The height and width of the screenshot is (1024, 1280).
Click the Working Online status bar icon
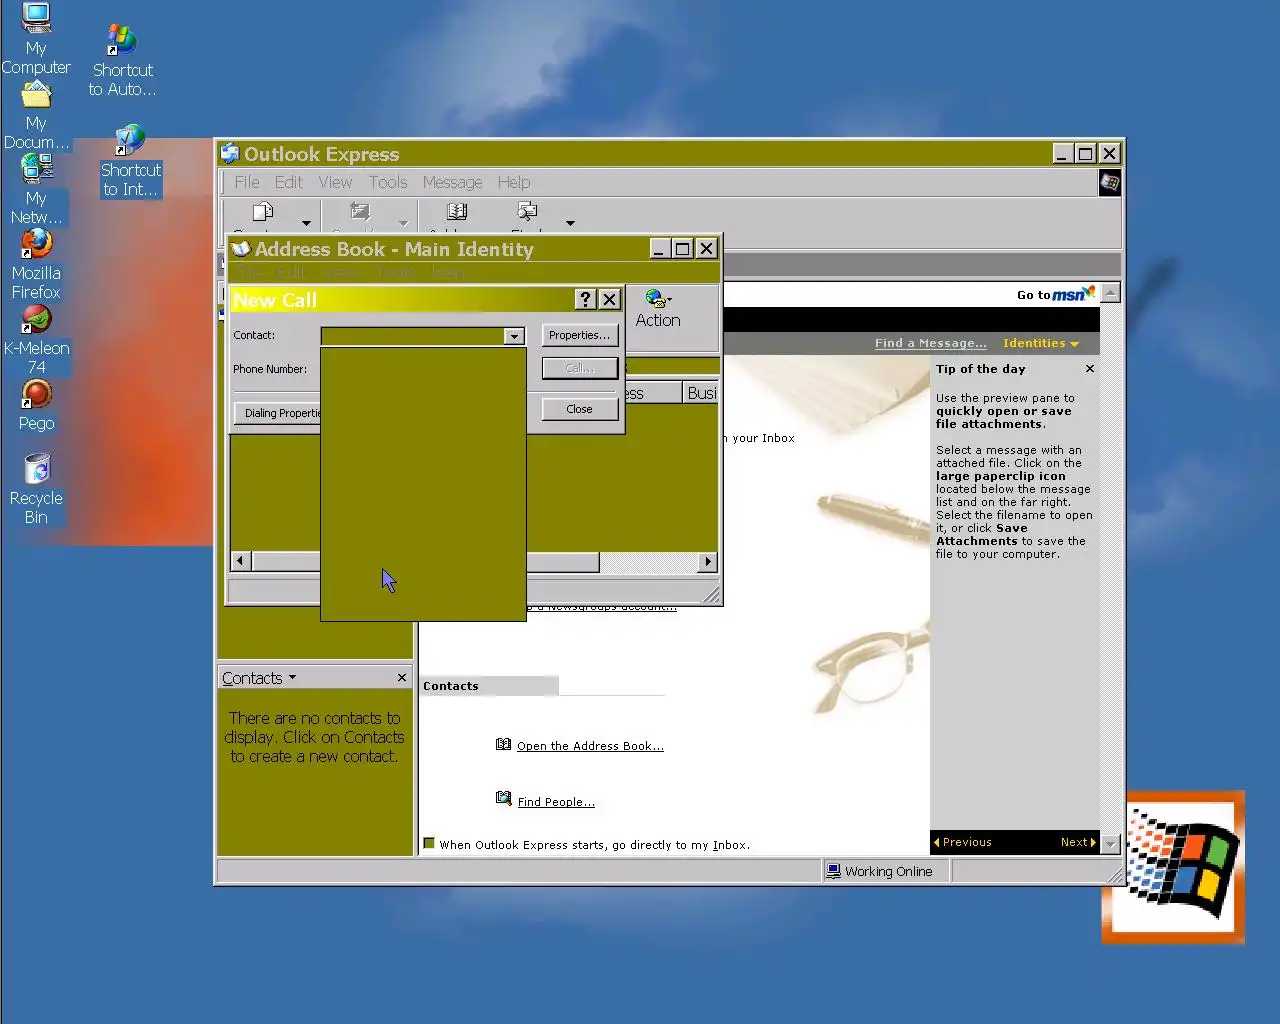[x=833, y=871]
